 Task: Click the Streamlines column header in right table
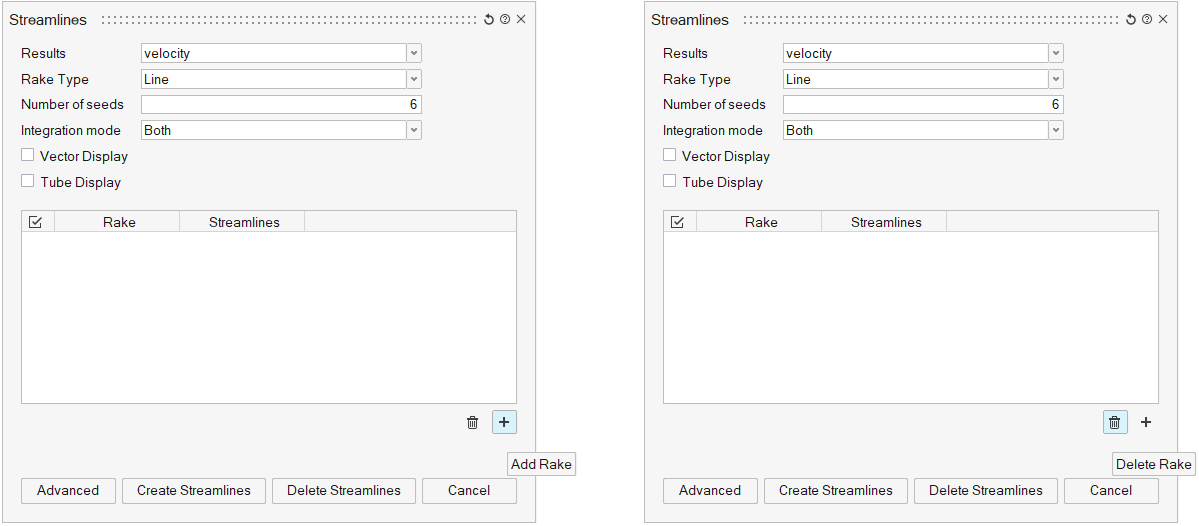[886, 222]
